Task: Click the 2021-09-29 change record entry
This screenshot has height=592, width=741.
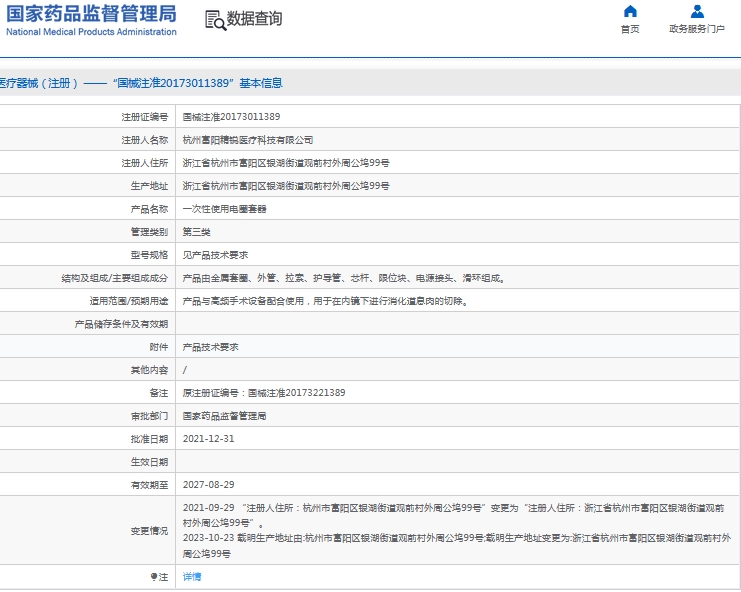Action: 453,515
